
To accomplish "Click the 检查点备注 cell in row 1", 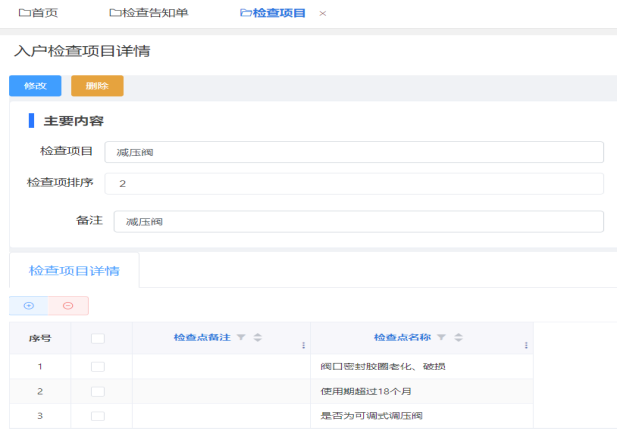I will click(222, 366).
